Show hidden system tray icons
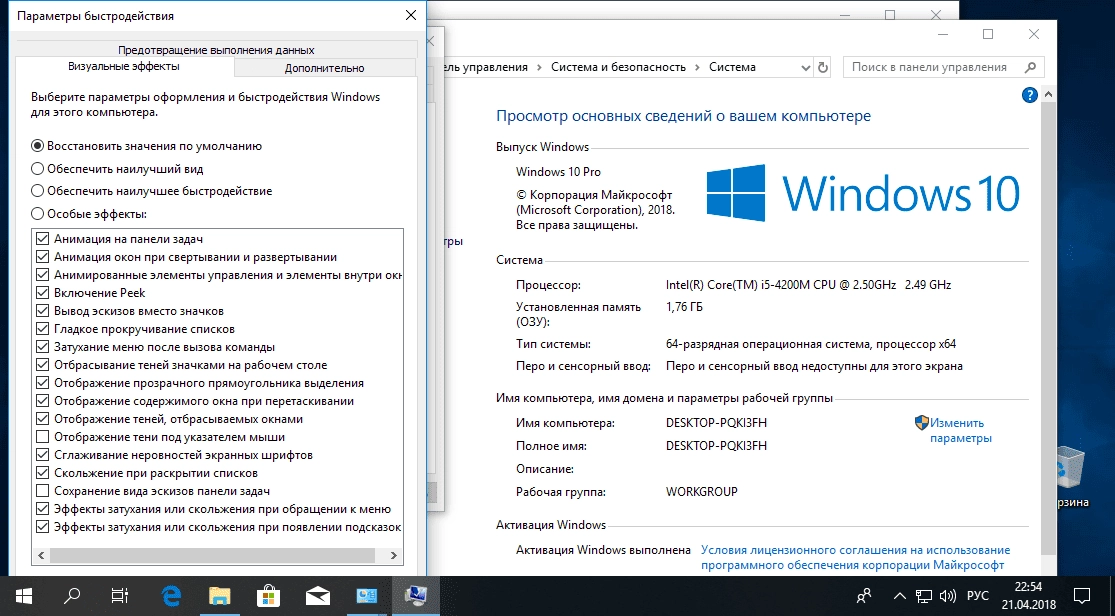This screenshot has height=616, width=1115. pos(900,596)
